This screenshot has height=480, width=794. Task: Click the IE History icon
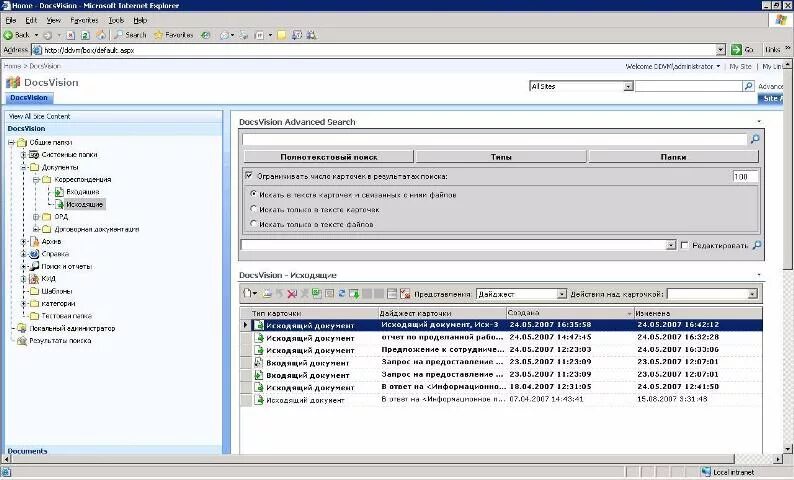pos(206,35)
